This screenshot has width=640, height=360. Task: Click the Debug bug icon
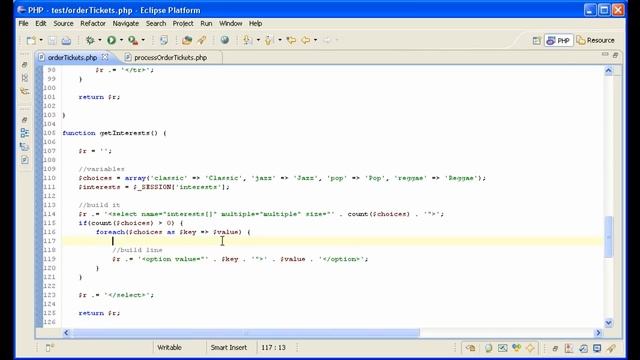(90, 40)
